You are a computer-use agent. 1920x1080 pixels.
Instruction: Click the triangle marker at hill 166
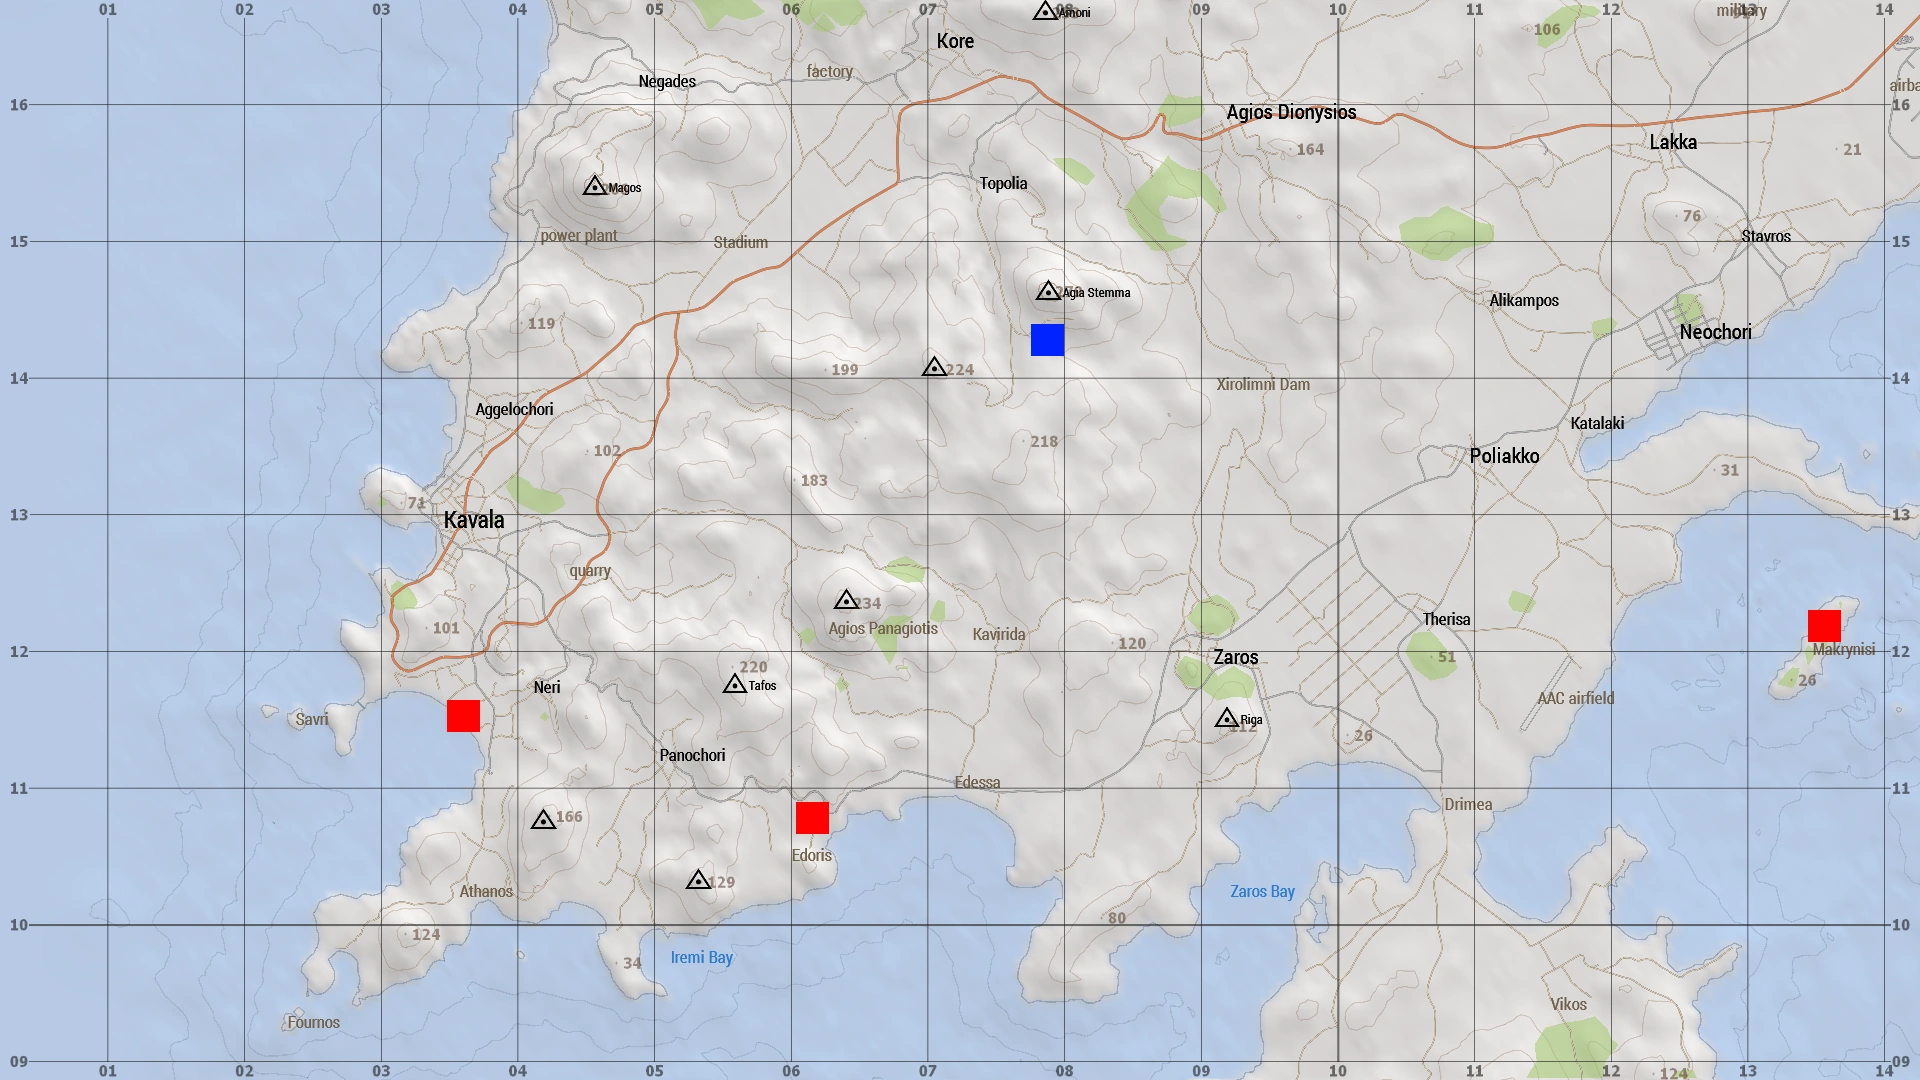click(x=543, y=821)
